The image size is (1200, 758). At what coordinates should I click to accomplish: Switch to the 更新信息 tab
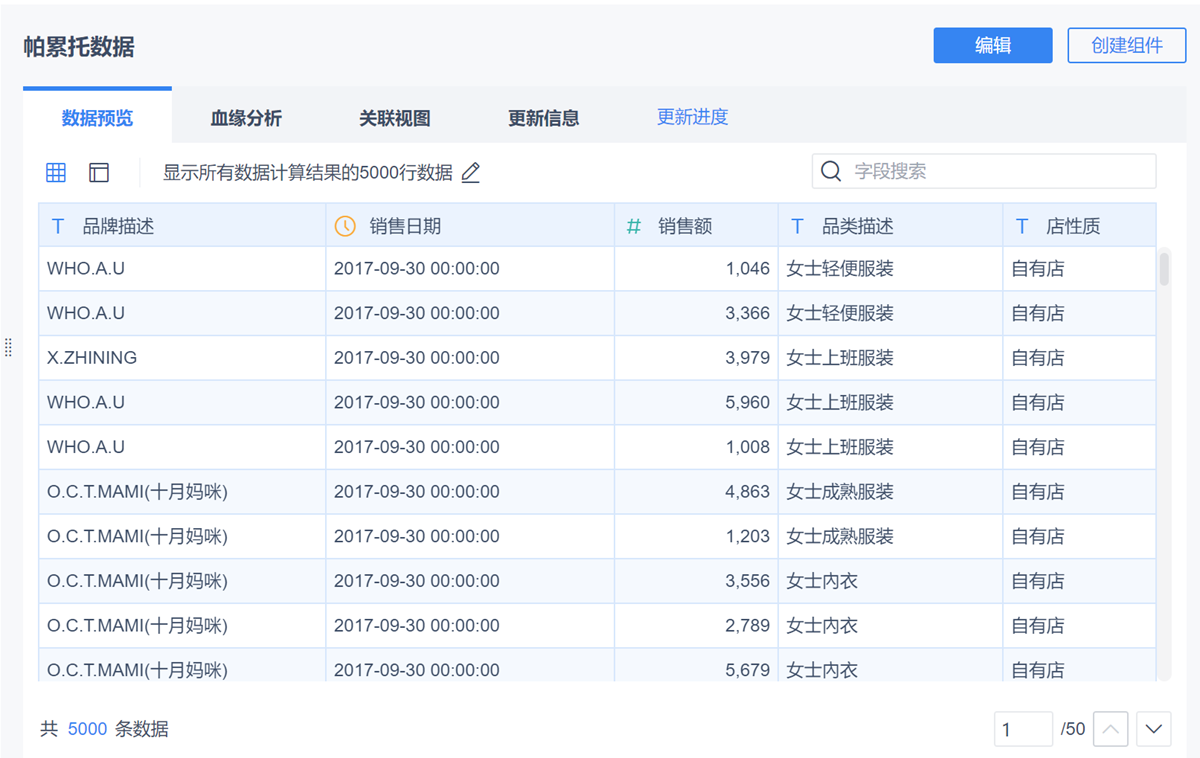[543, 118]
